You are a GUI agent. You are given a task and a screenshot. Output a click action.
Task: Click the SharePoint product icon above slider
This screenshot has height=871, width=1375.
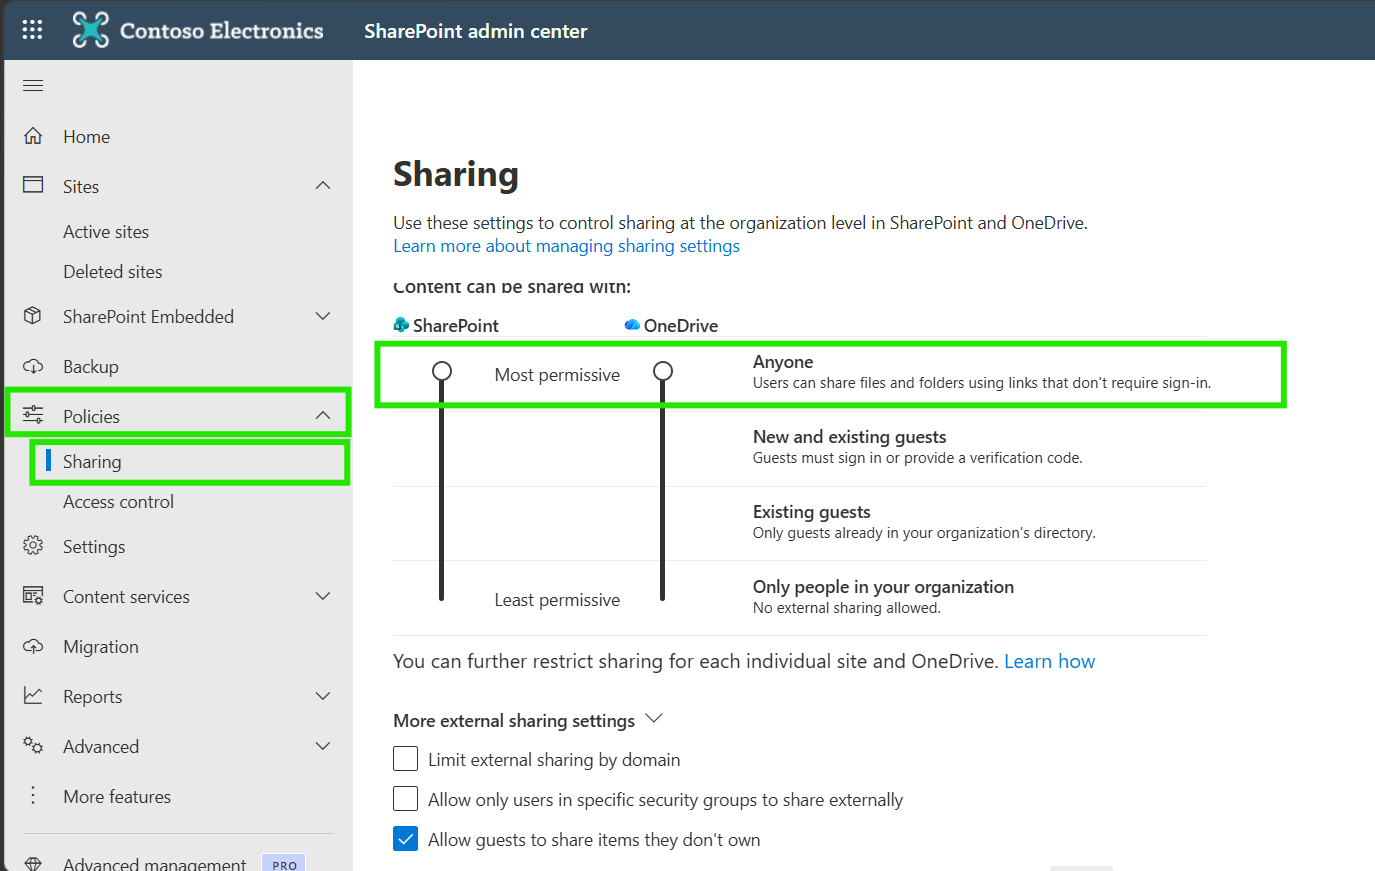coord(401,325)
